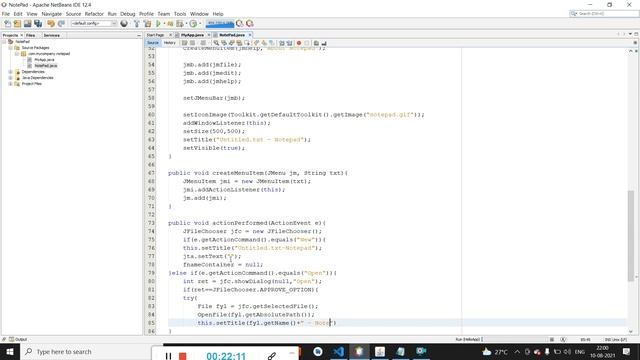This screenshot has width=640, height=360.
Task: Select MyApp.java in project tree
Action: click(x=44, y=60)
